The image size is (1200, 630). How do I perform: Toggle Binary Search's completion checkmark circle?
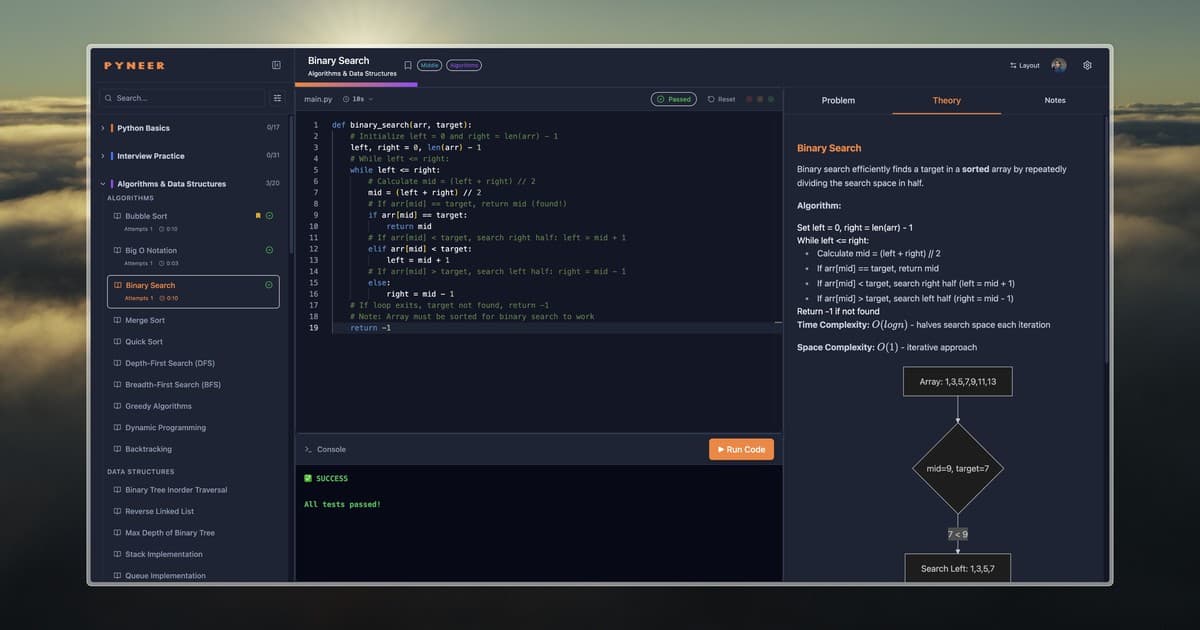tap(270, 285)
